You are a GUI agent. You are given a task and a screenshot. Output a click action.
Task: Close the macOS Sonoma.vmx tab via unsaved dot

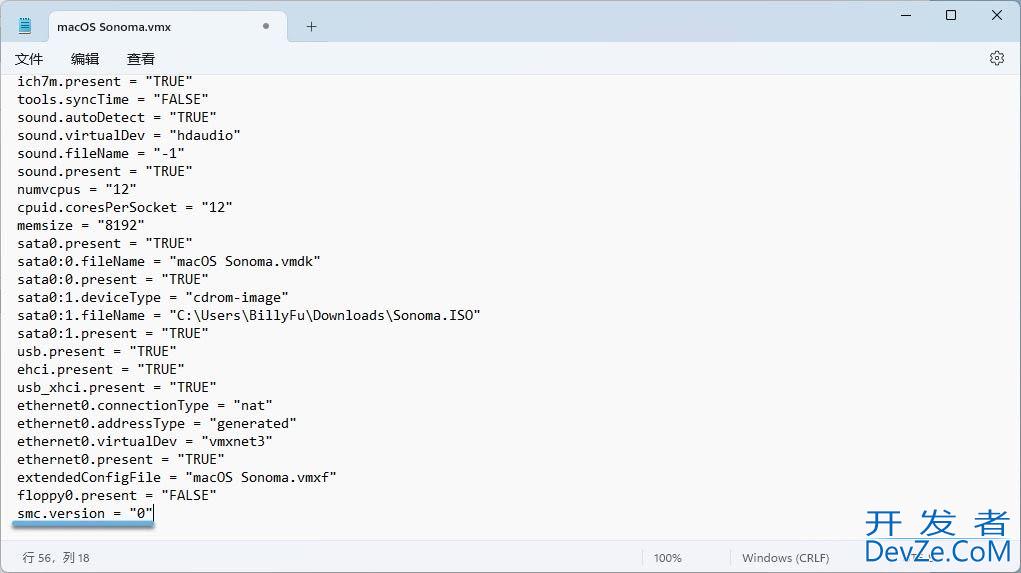click(266, 26)
